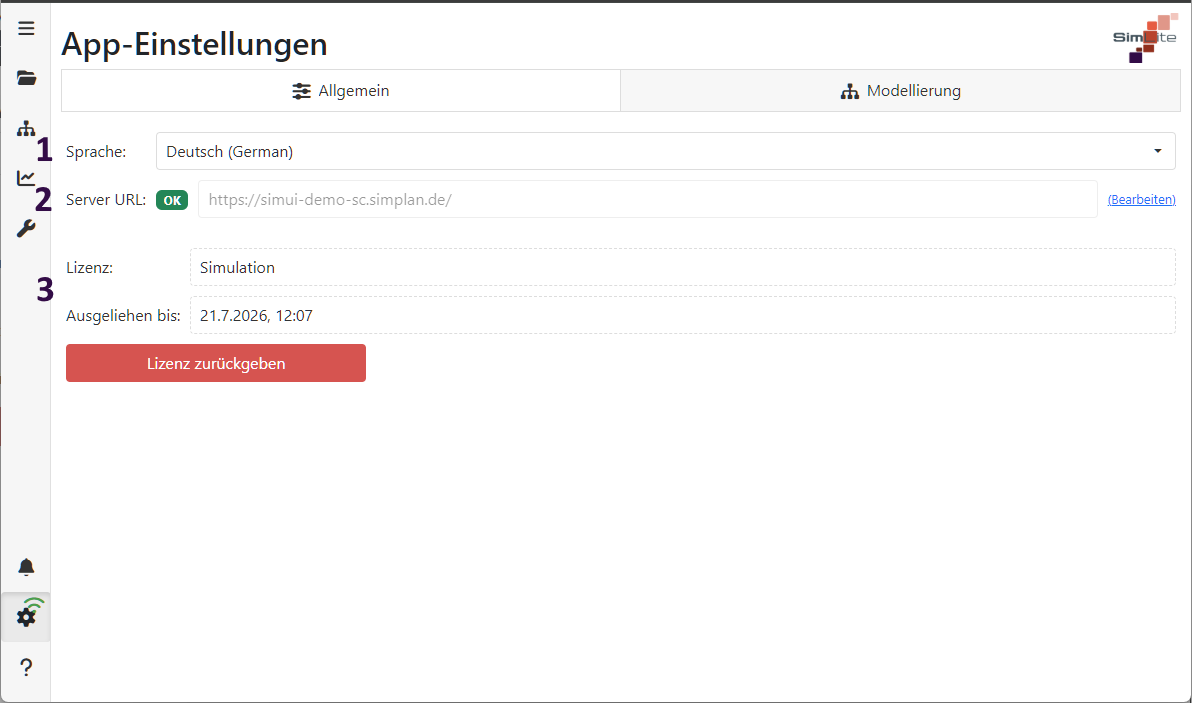Open the Sprache language dropdown
Screen dimensions: 1192x703
click(665, 151)
